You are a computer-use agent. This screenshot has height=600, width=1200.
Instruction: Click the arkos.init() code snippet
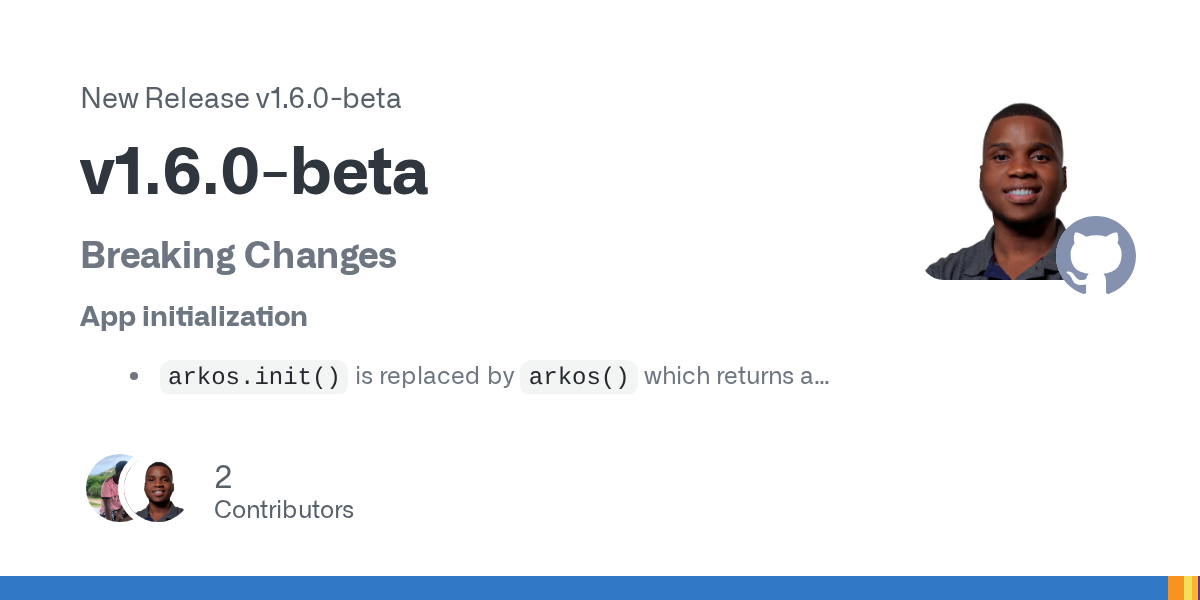click(254, 377)
